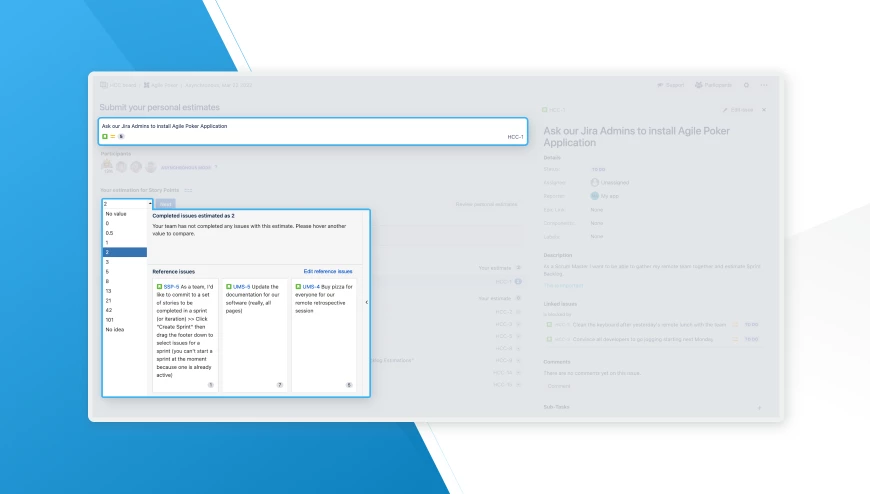Select estimate 21 from the list
Viewport: 870px width, 494px height.
[x=125, y=300]
